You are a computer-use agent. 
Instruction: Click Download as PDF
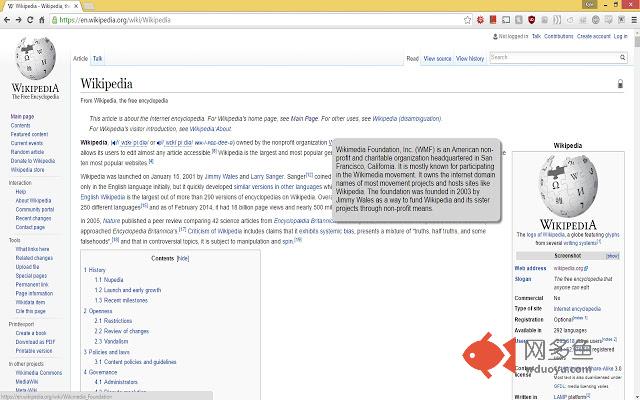(35, 342)
